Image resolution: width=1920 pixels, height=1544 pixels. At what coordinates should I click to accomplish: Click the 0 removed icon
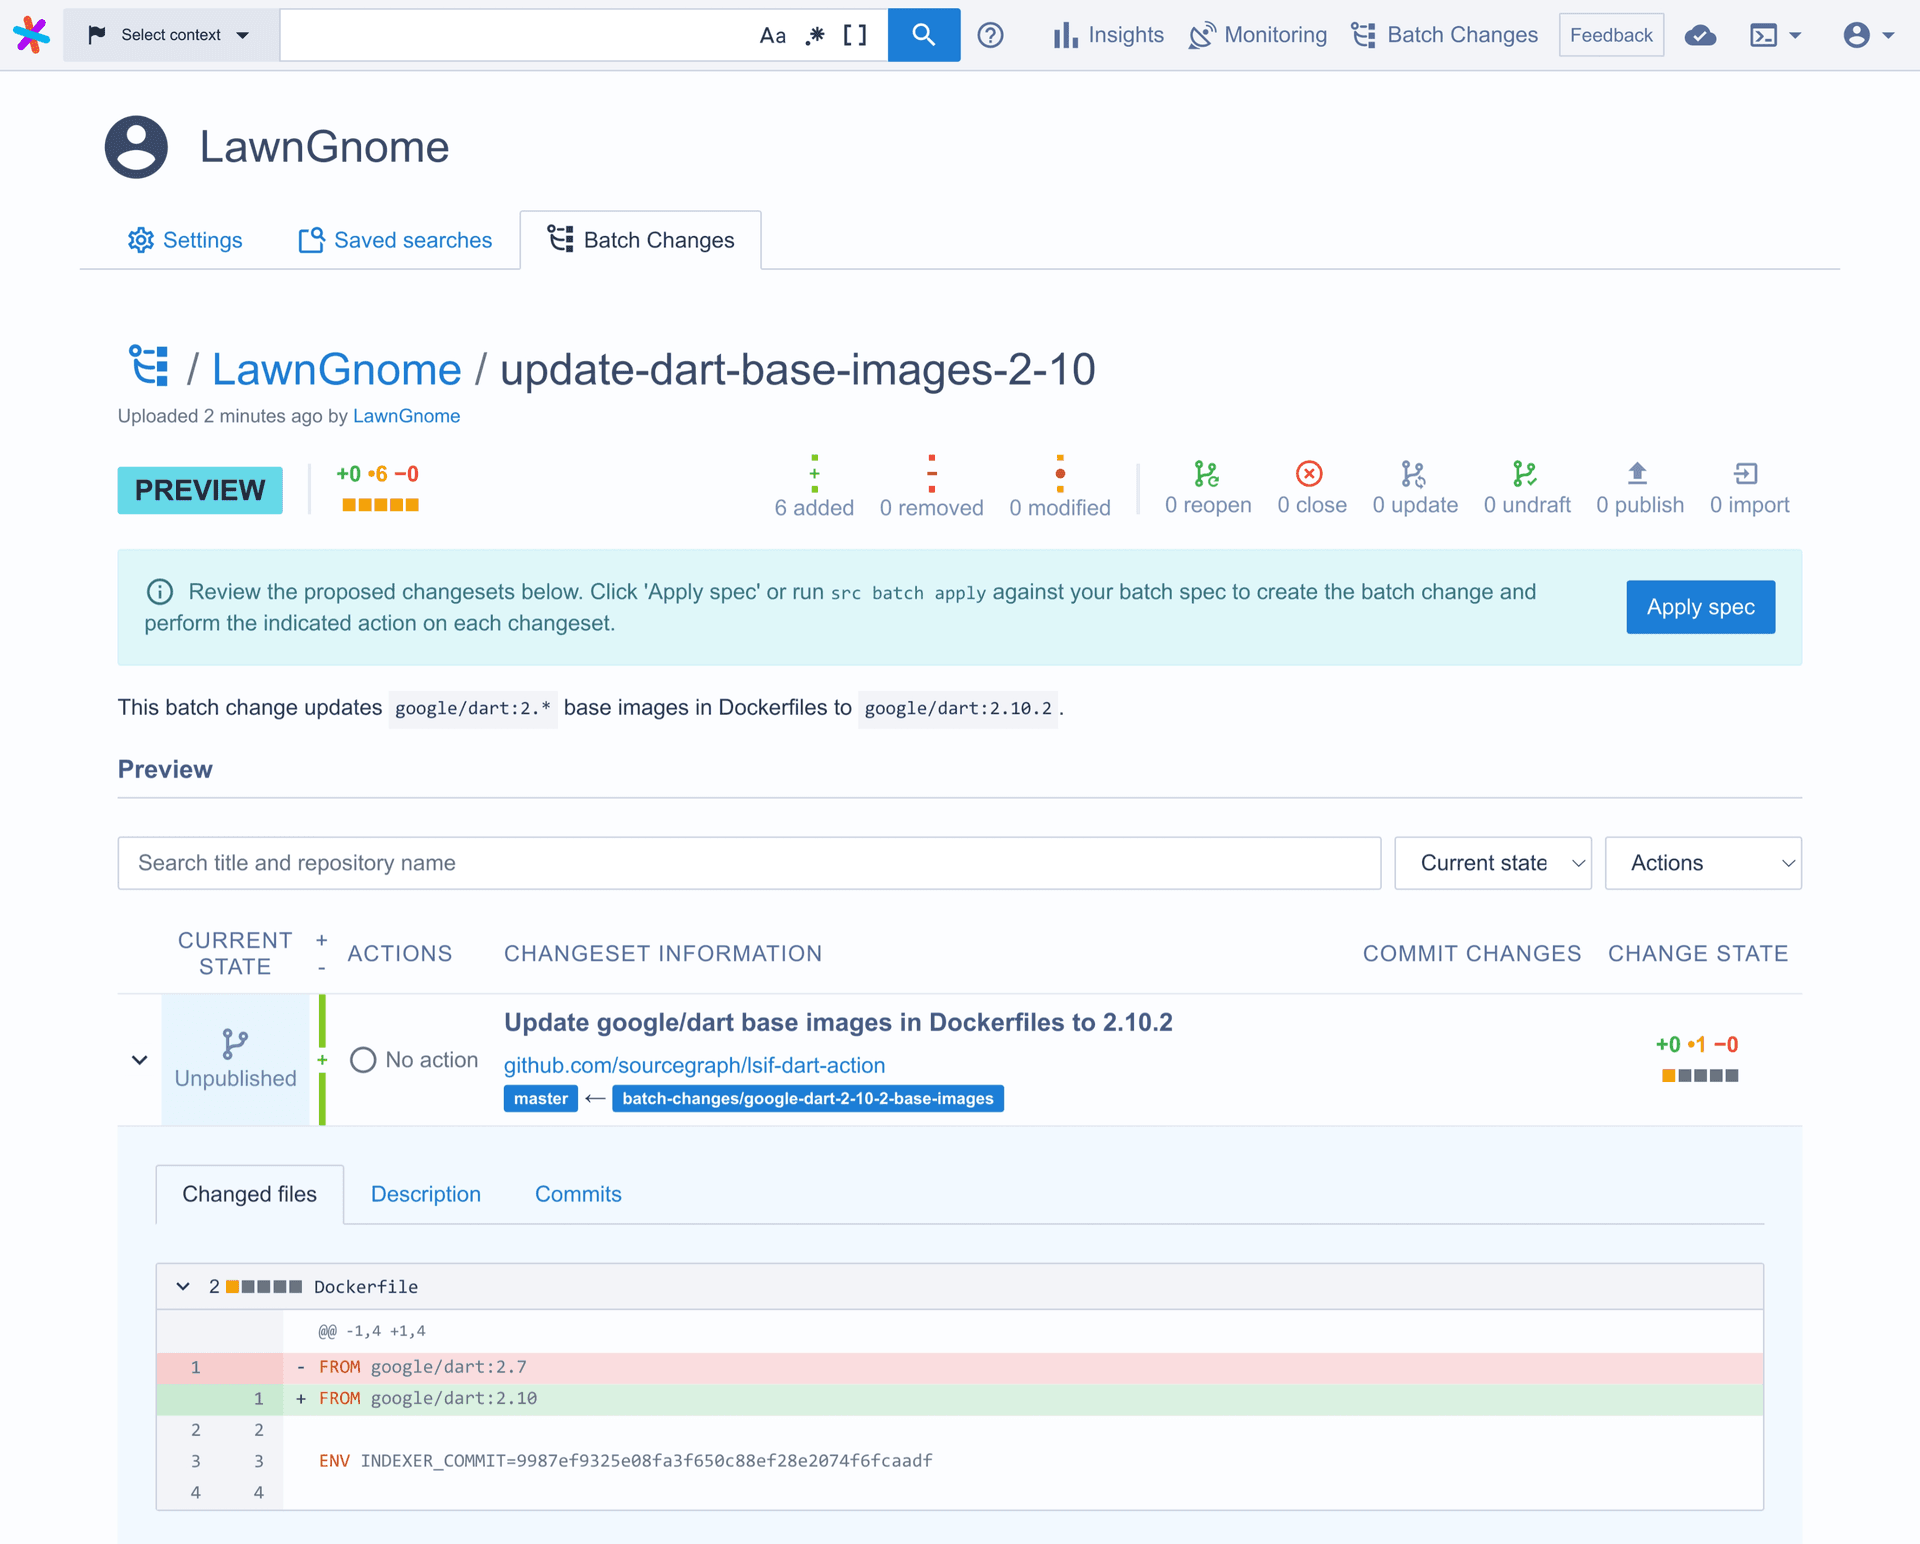coord(931,473)
